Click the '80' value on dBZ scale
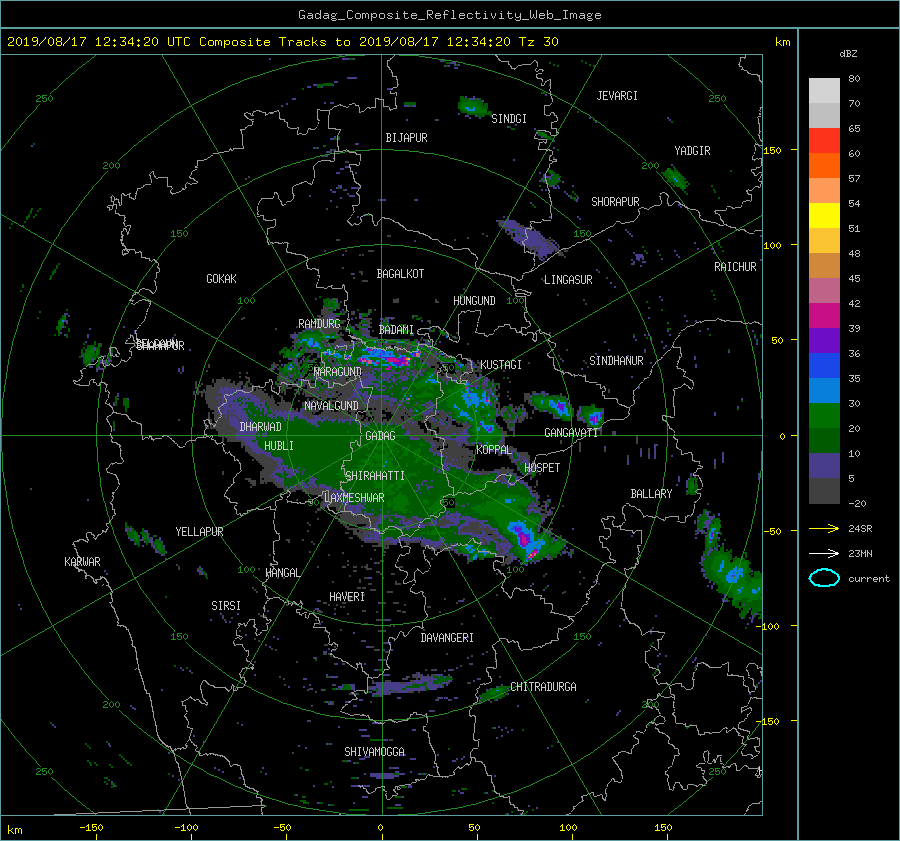The image size is (900, 841). click(x=854, y=79)
